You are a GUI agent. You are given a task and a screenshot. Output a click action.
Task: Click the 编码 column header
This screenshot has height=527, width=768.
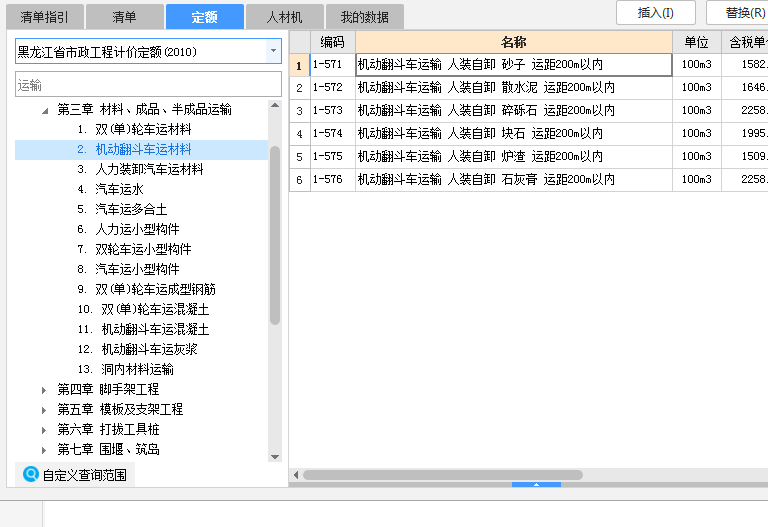tap(333, 42)
